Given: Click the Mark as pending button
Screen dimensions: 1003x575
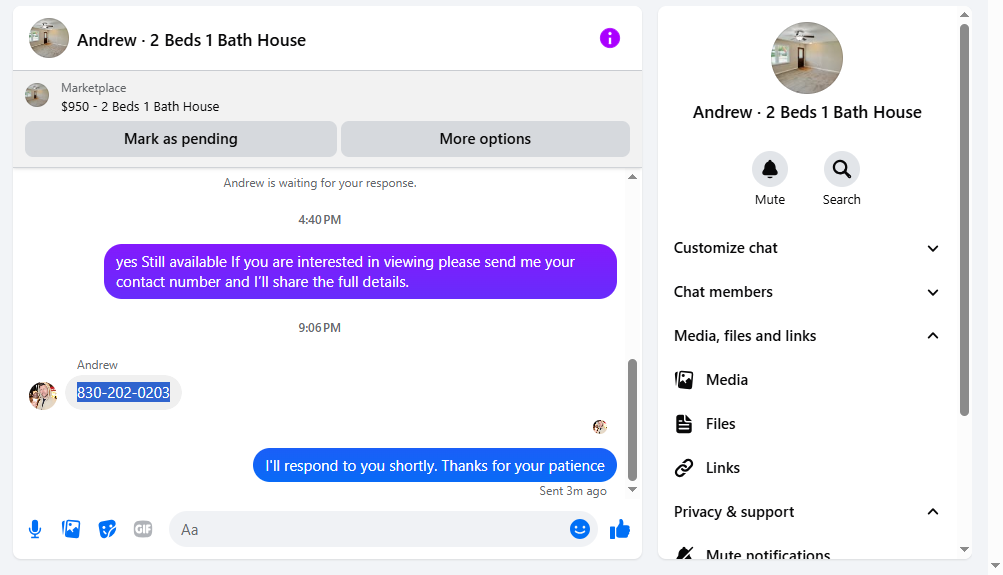Looking at the screenshot, I should coord(181,139).
